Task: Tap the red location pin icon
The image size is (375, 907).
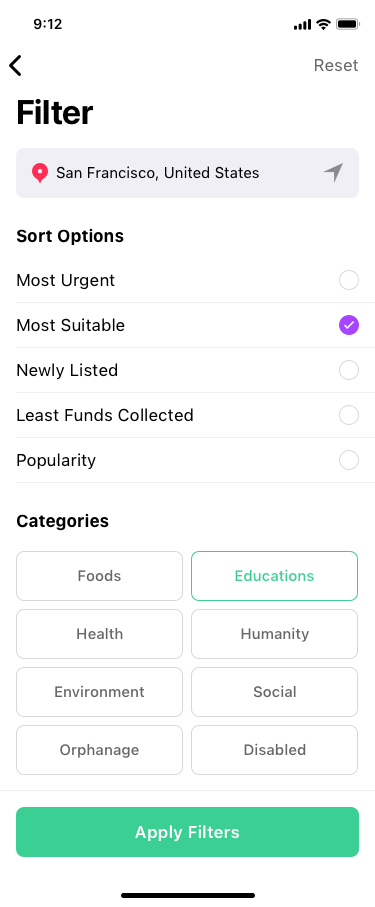Action: [39, 173]
